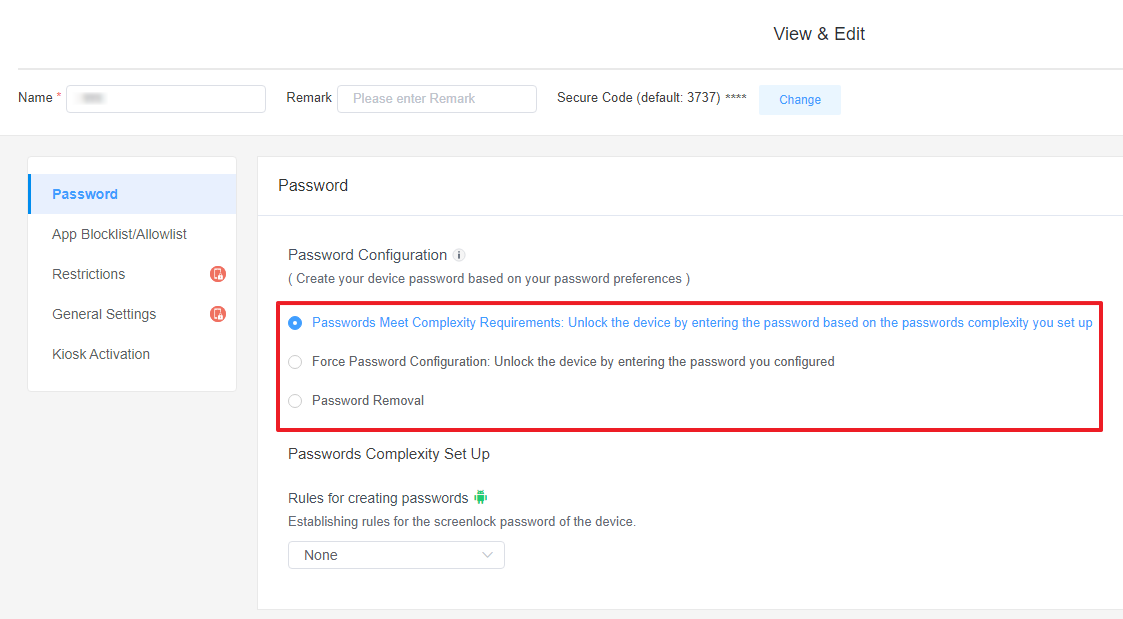Viewport: 1123px width, 619px height.
Task: Open the General Settings section
Action: coord(103,314)
